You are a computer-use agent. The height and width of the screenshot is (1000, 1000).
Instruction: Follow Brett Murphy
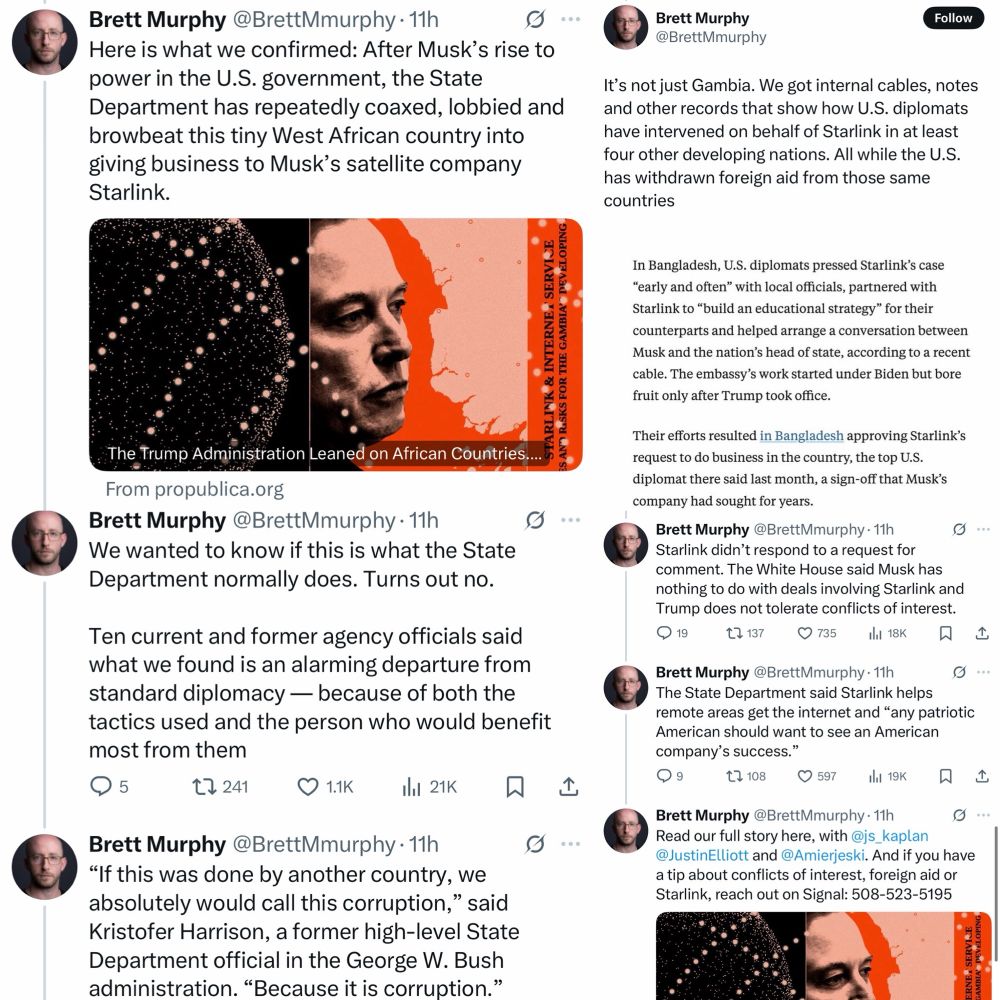(953, 18)
